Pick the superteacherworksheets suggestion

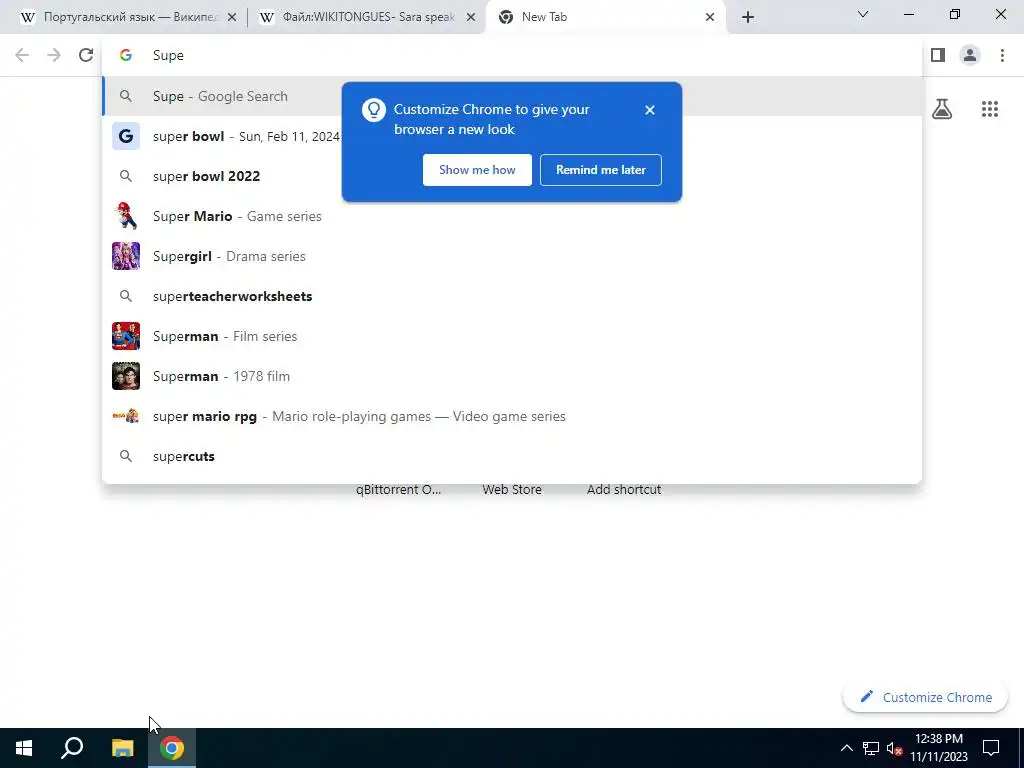(512, 296)
